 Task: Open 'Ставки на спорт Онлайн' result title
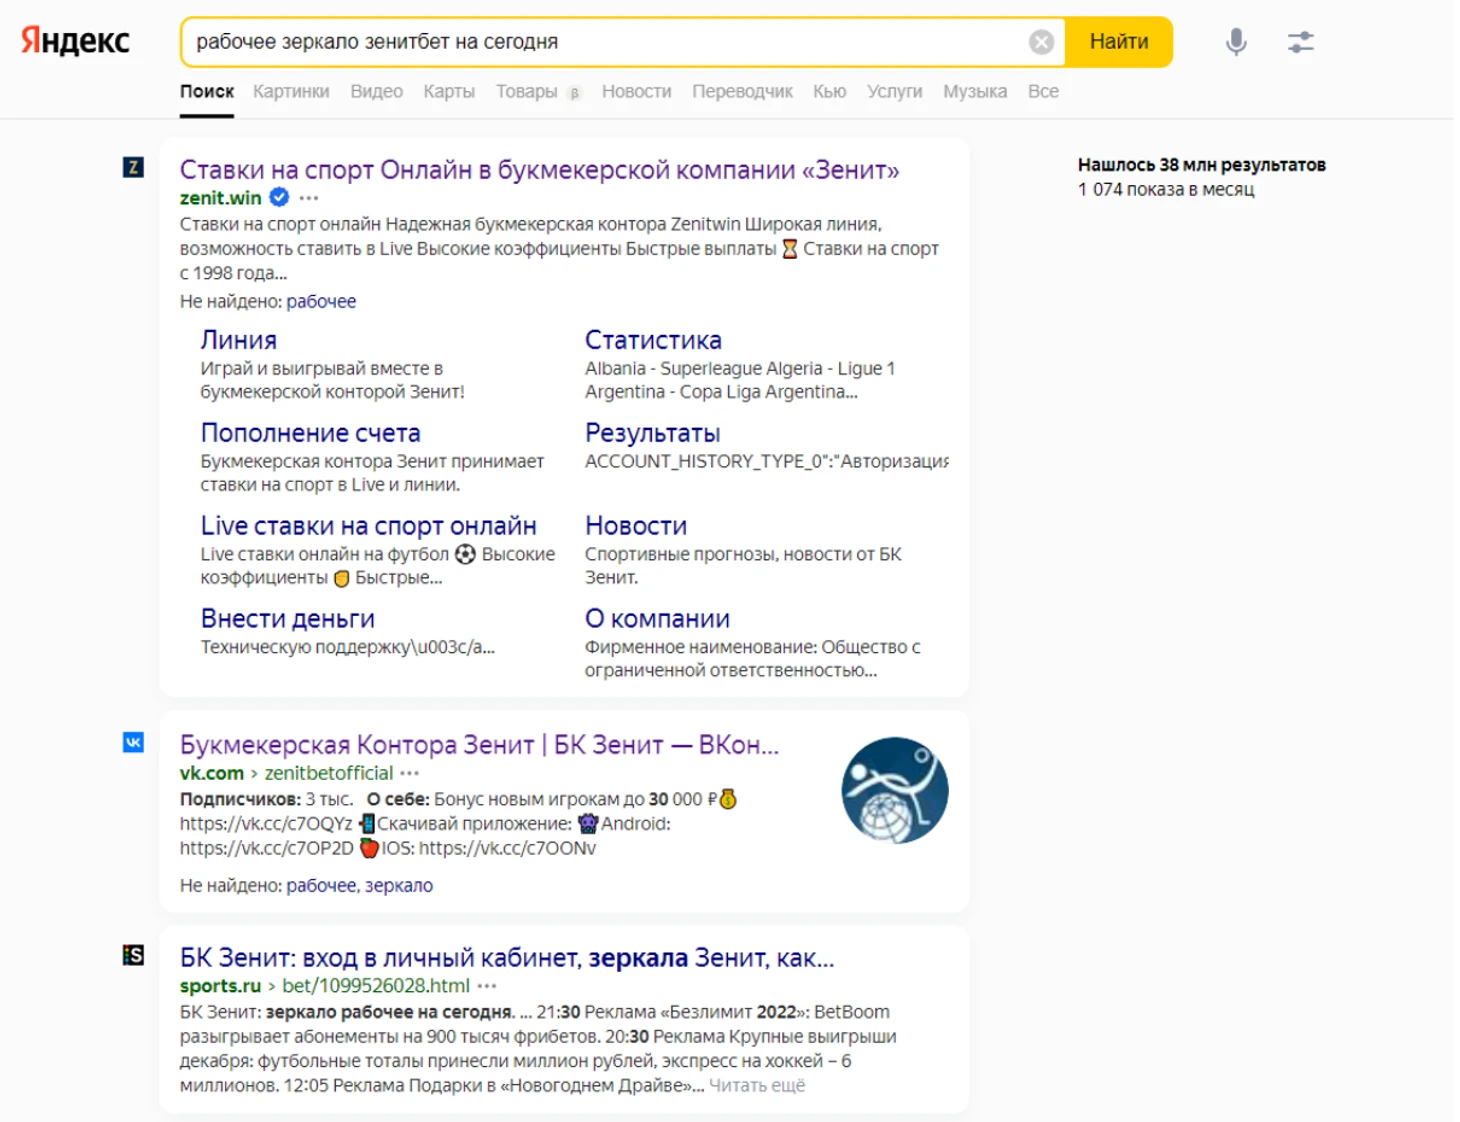539,170
